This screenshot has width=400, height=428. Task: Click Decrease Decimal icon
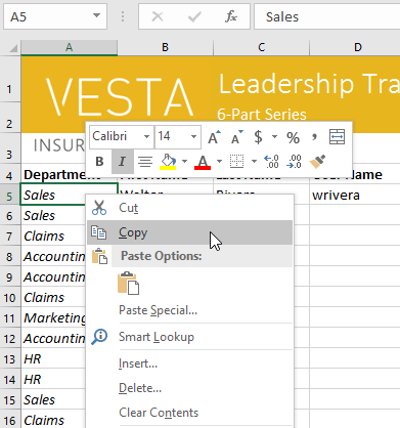pos(294,162)
